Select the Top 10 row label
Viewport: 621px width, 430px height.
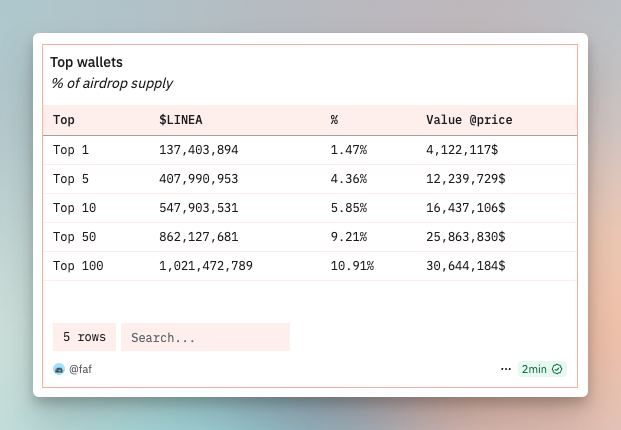click(74, 208)
